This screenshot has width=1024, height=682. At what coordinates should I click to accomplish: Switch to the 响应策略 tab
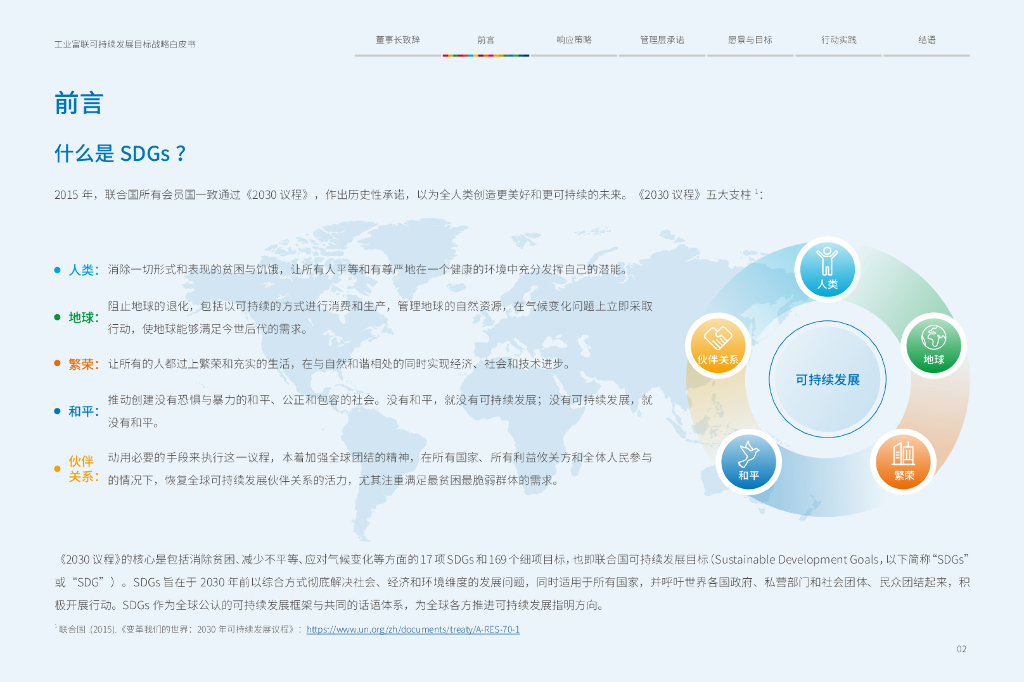point(574,41)
